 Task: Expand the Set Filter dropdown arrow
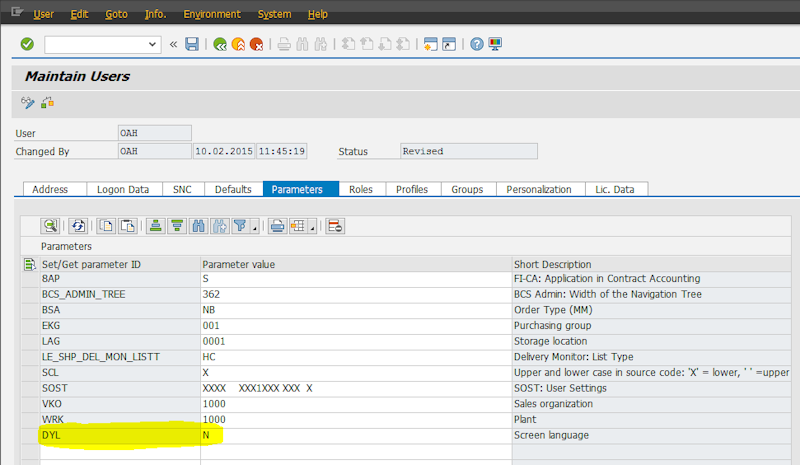[x=256, y=228]
